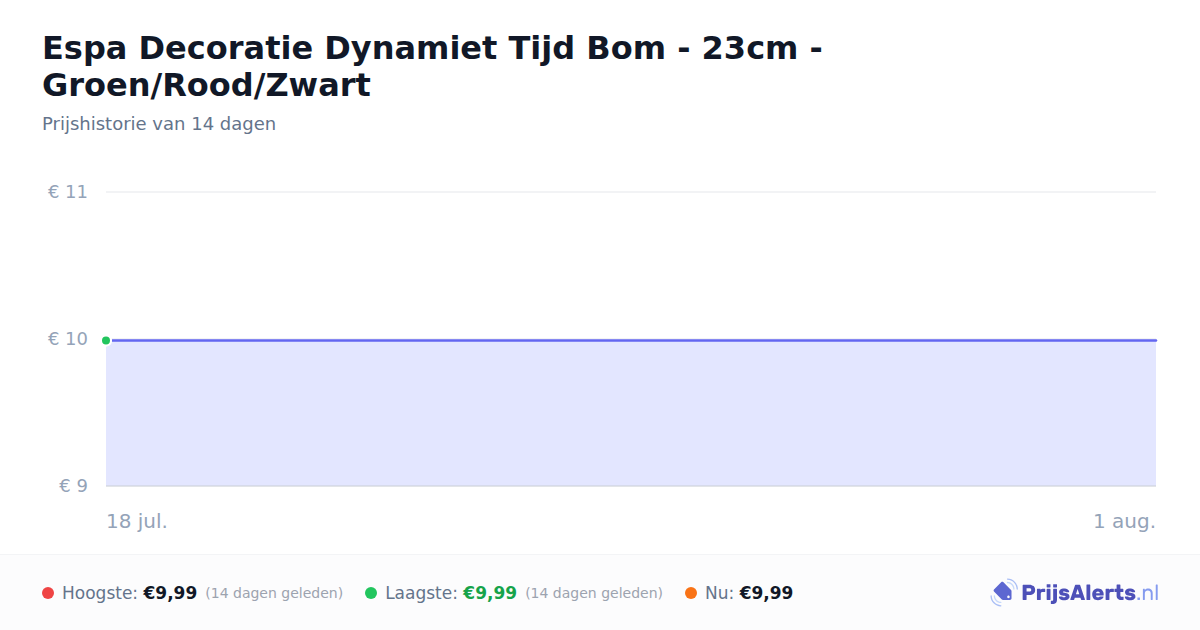Click the Hoogste €9,99 price value
The height and width of the screenshot is (630, 1200).
170,593
